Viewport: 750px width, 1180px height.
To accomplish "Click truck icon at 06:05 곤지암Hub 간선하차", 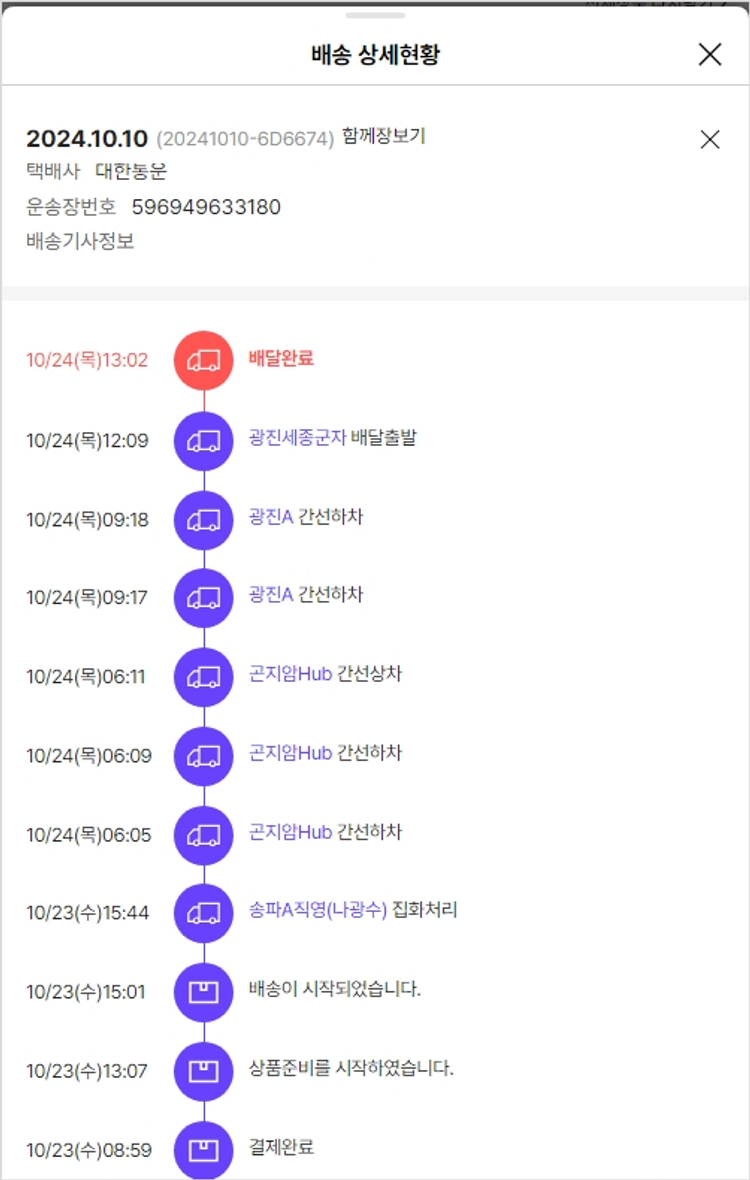I will (204, 835).
